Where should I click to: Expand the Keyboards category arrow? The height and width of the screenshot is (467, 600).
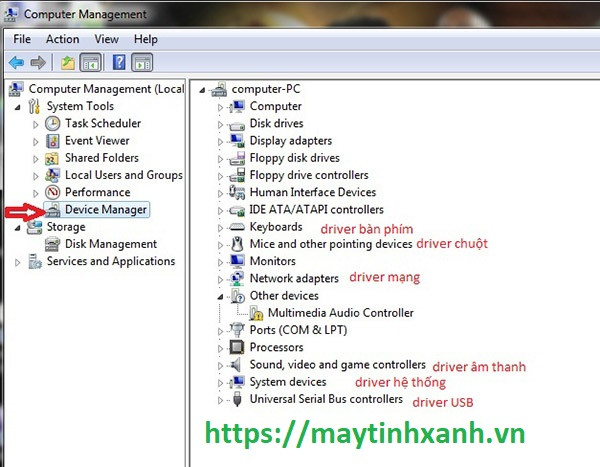pos(220,228)
